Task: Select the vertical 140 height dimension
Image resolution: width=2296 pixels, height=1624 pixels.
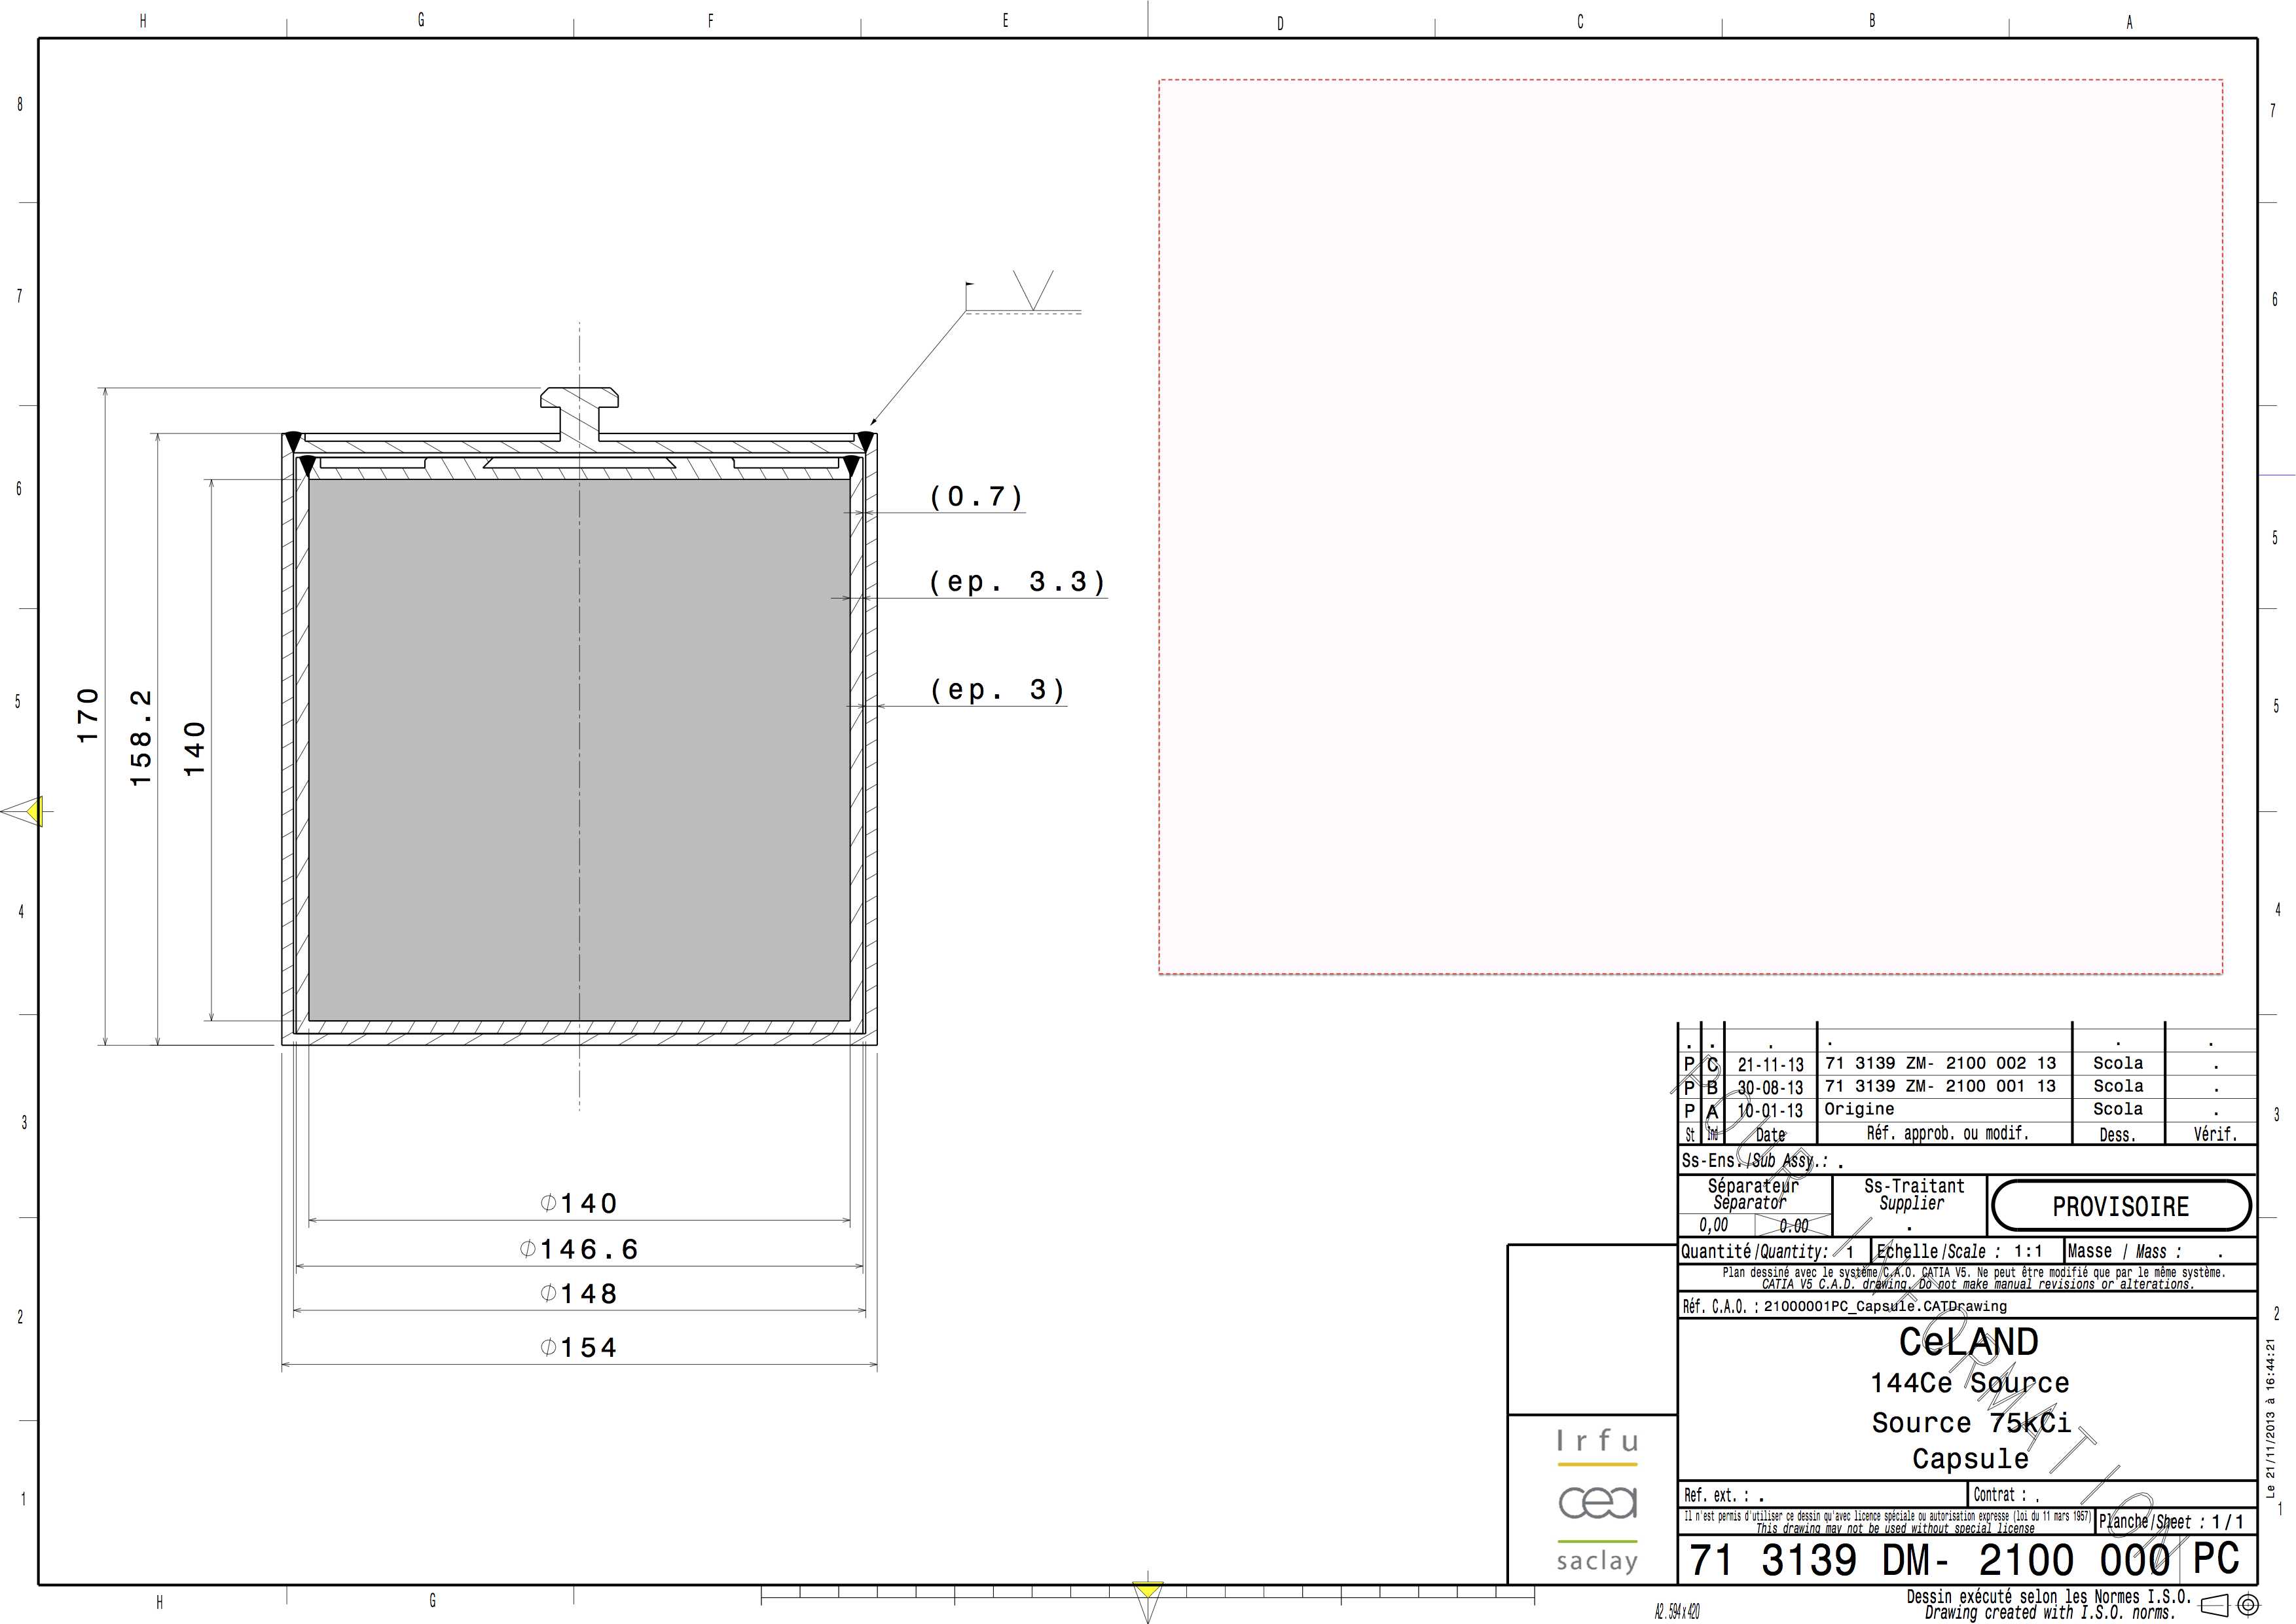Action: click(x=194, y=748)
